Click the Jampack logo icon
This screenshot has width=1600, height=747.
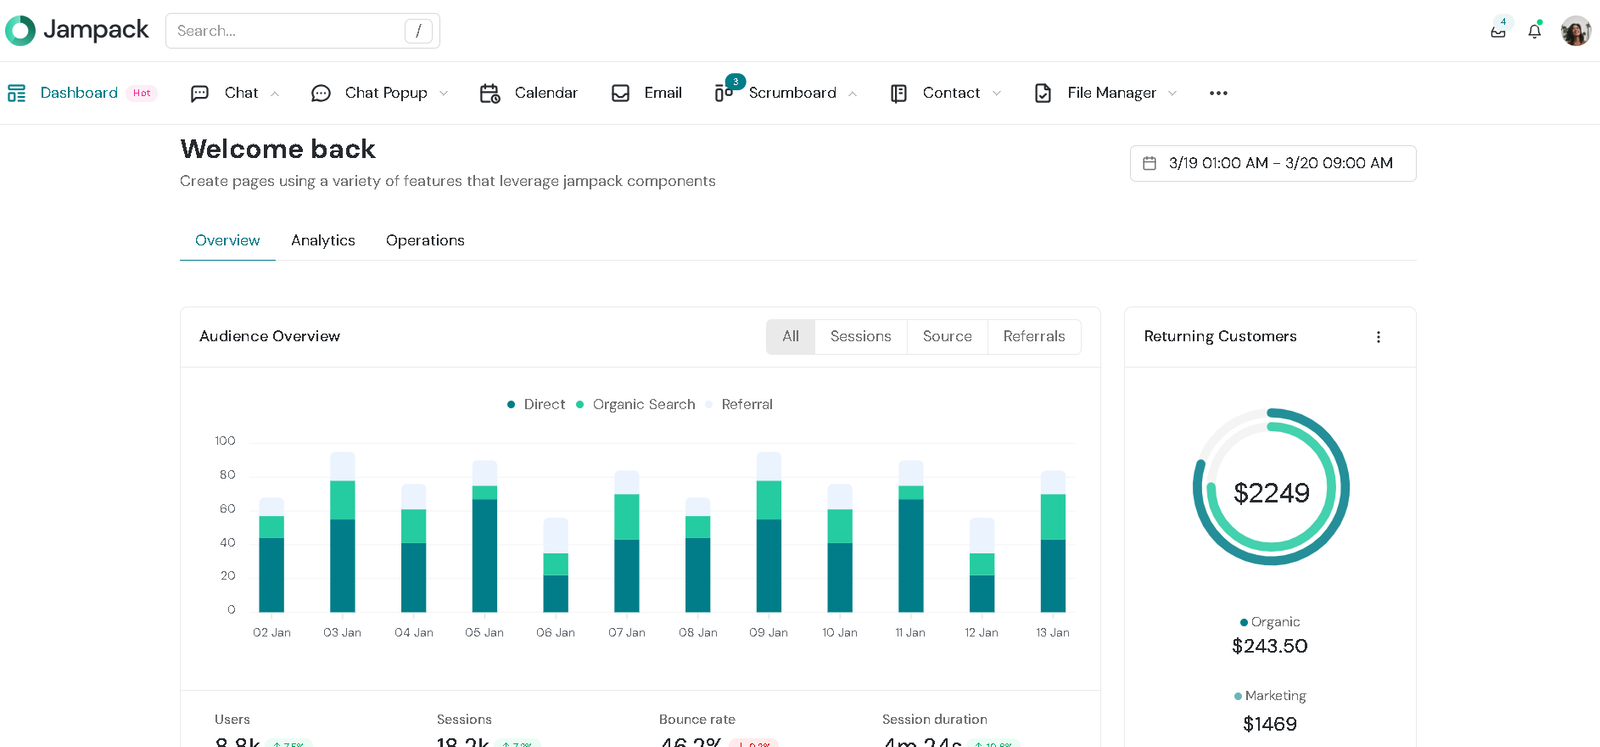20,31
